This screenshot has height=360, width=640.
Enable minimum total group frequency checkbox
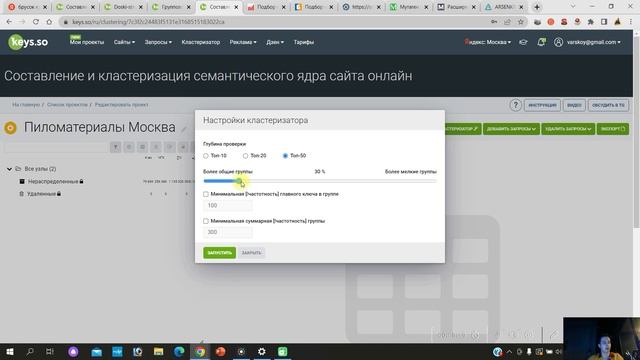206,221
